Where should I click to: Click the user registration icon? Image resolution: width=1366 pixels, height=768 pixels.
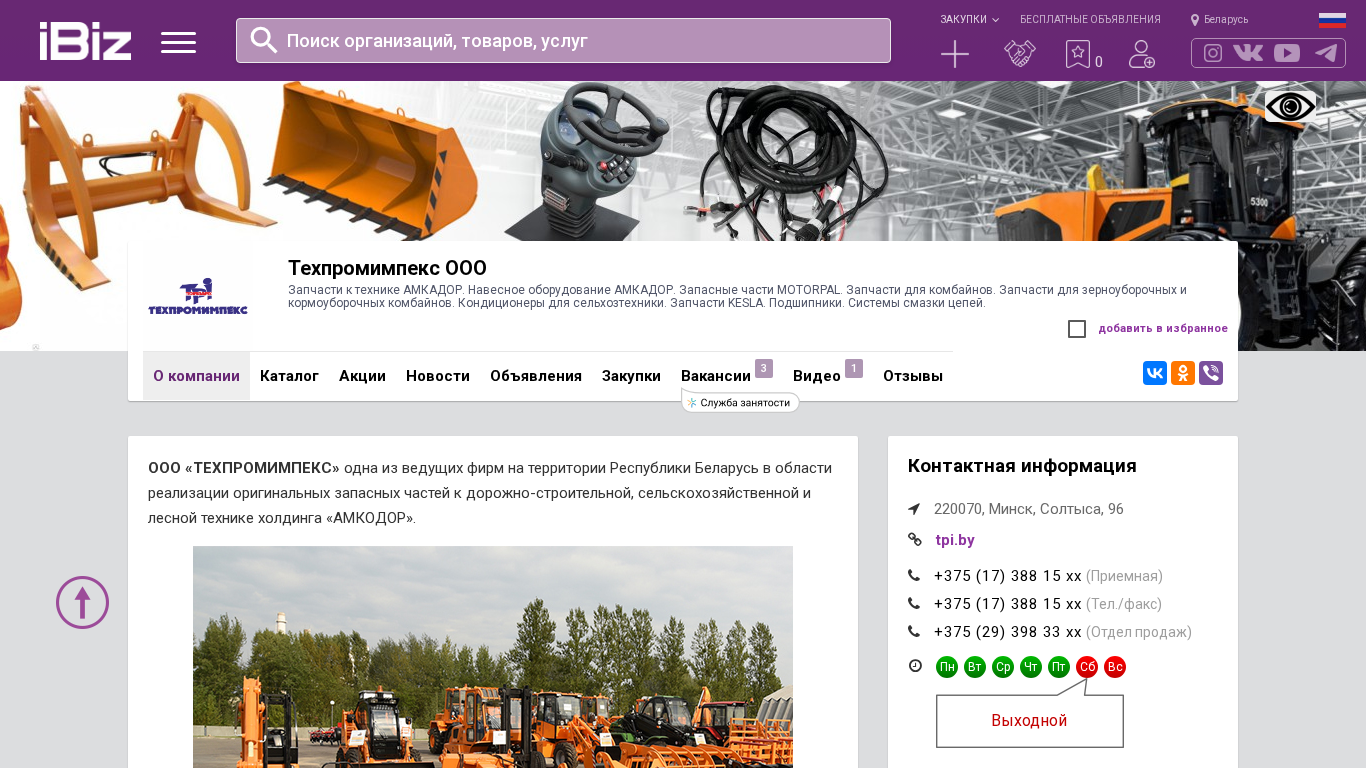(1142, 54)
